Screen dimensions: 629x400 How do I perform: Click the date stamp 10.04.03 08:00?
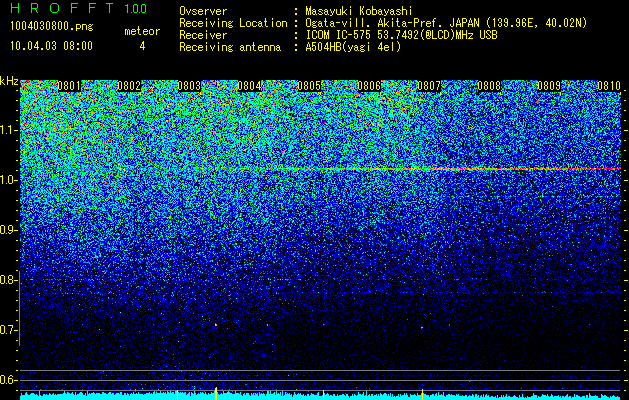[x=51, y=46]
